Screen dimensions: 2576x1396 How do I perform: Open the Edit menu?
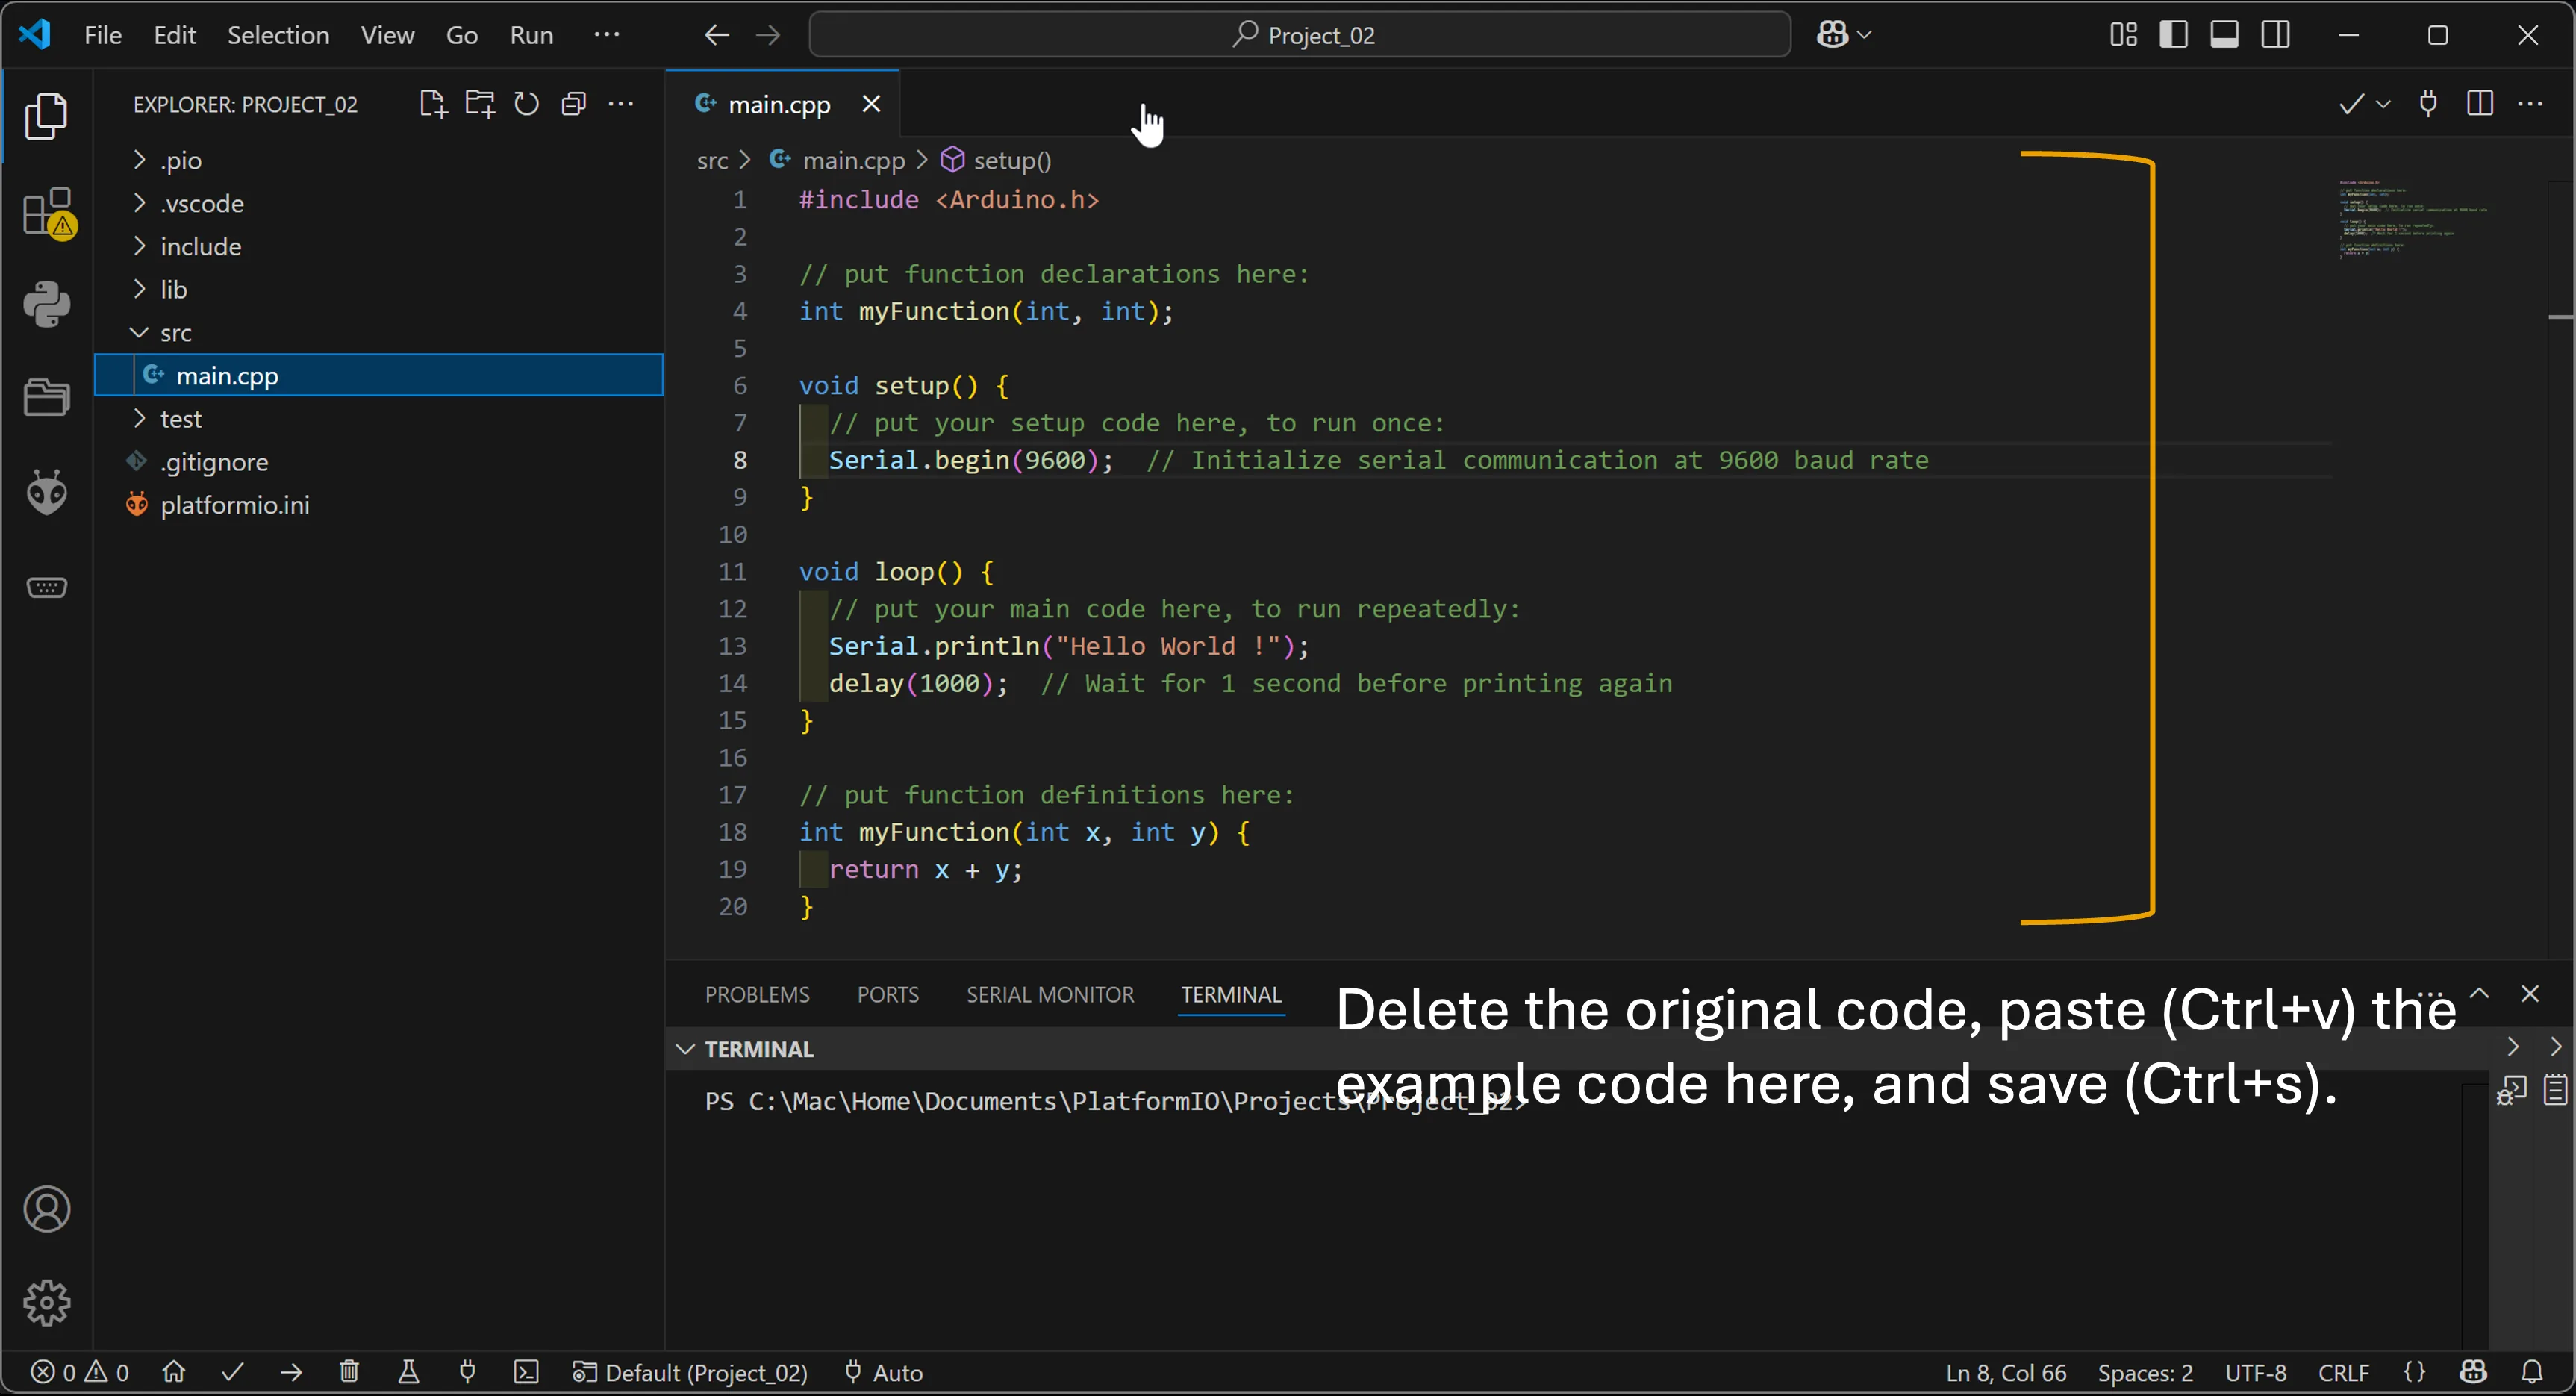(x=175, y=35)
